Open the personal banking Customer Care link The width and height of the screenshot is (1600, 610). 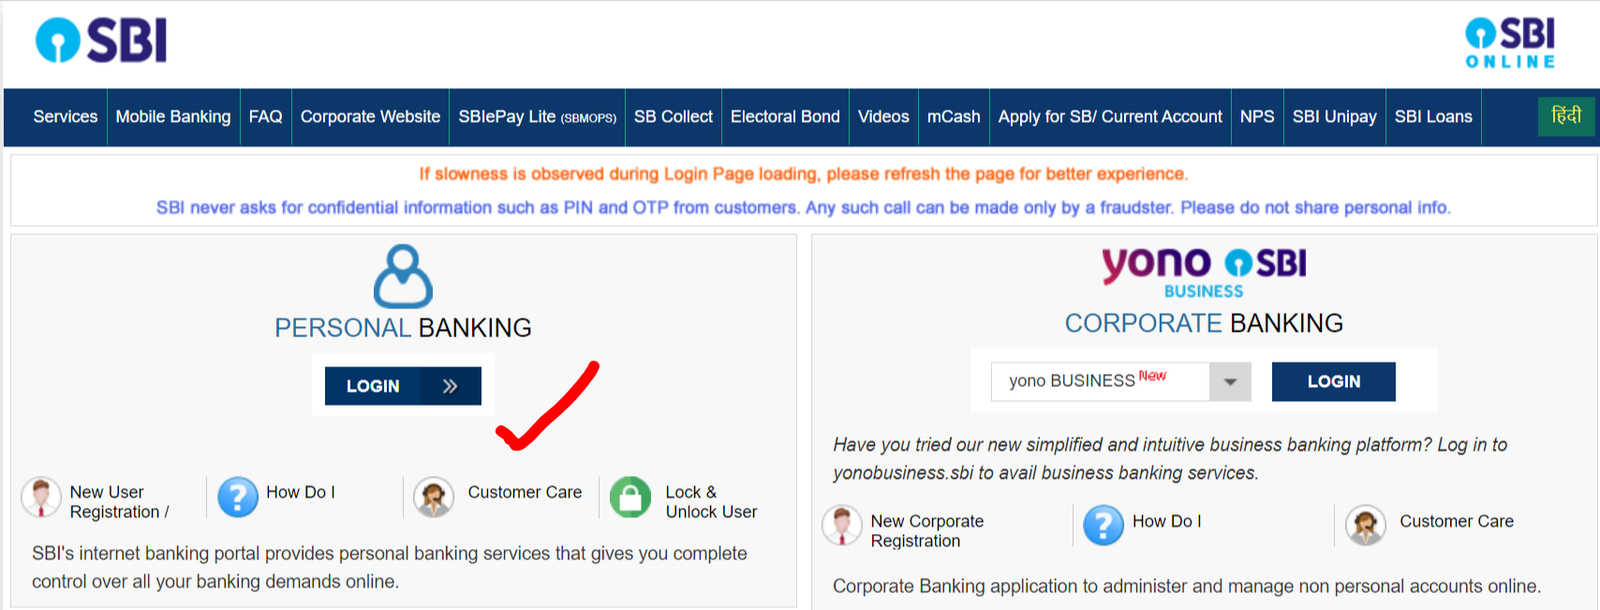click(524, 492)
